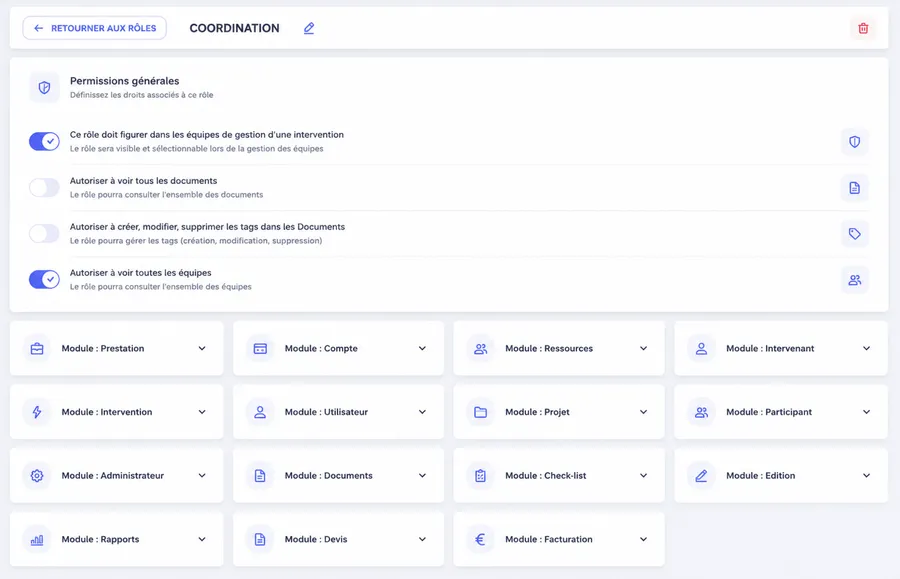The width and height of the screenshot is (900, 579).
Task: Enable the 'Autoriser à voir tous les documents' toggle
Action: tap(44, 187)
